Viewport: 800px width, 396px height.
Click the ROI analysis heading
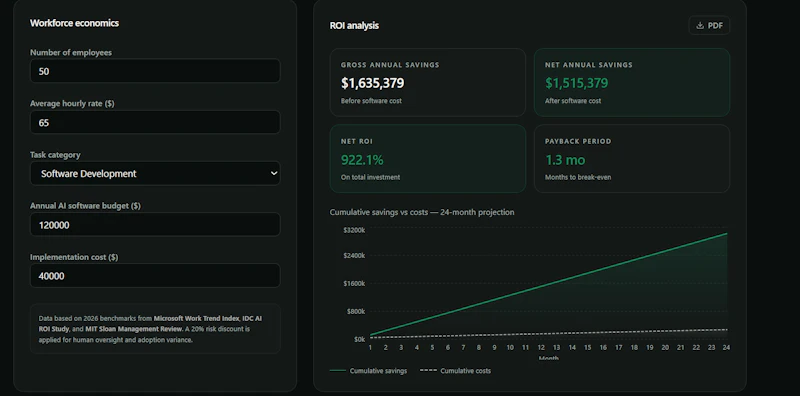point(354,26)
